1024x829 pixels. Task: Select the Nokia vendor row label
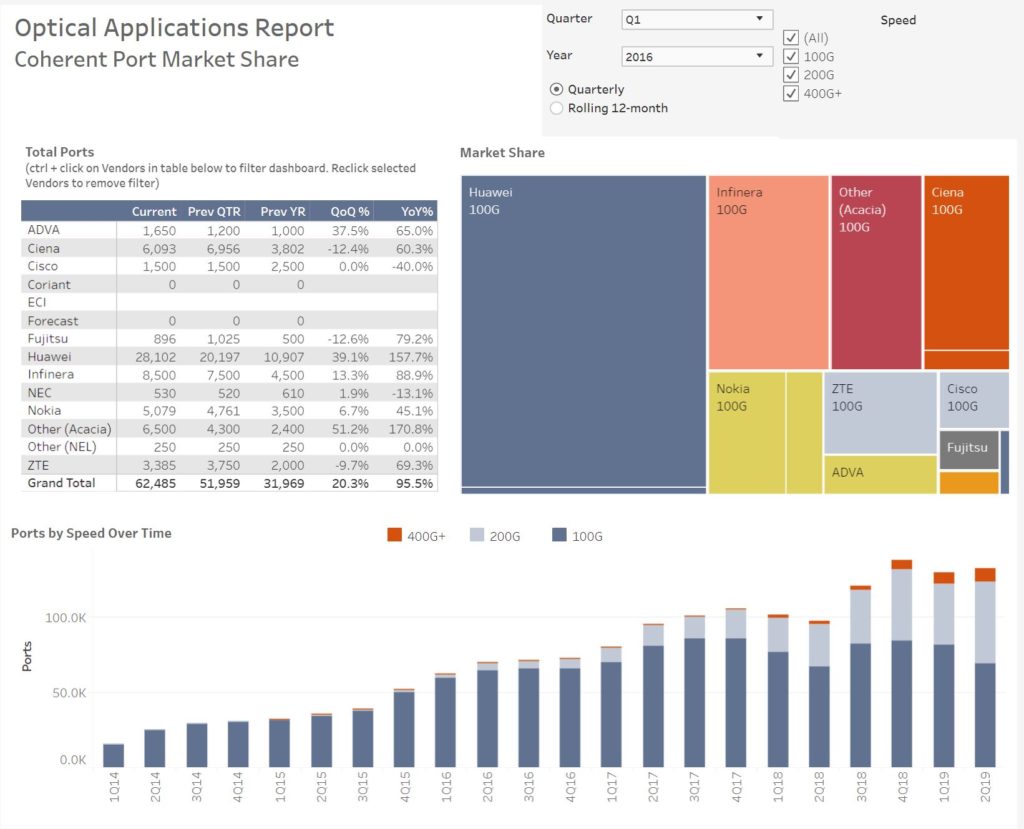(x=44, y=410)
